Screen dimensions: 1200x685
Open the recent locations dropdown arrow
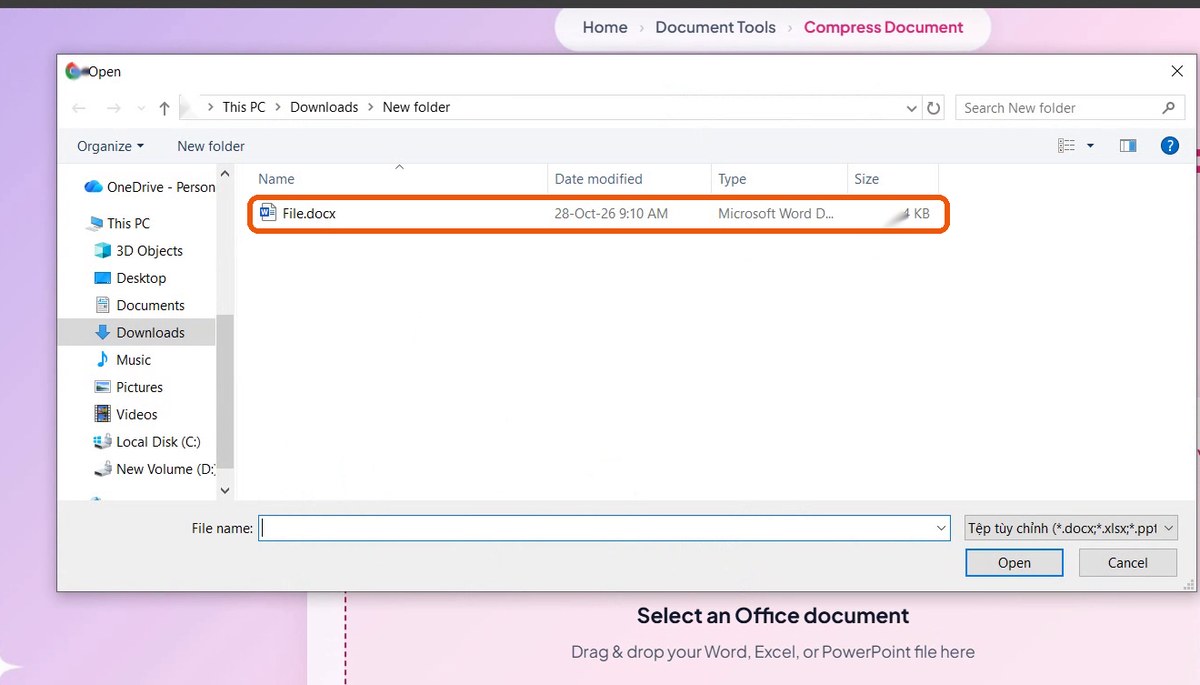click(139, 108)
